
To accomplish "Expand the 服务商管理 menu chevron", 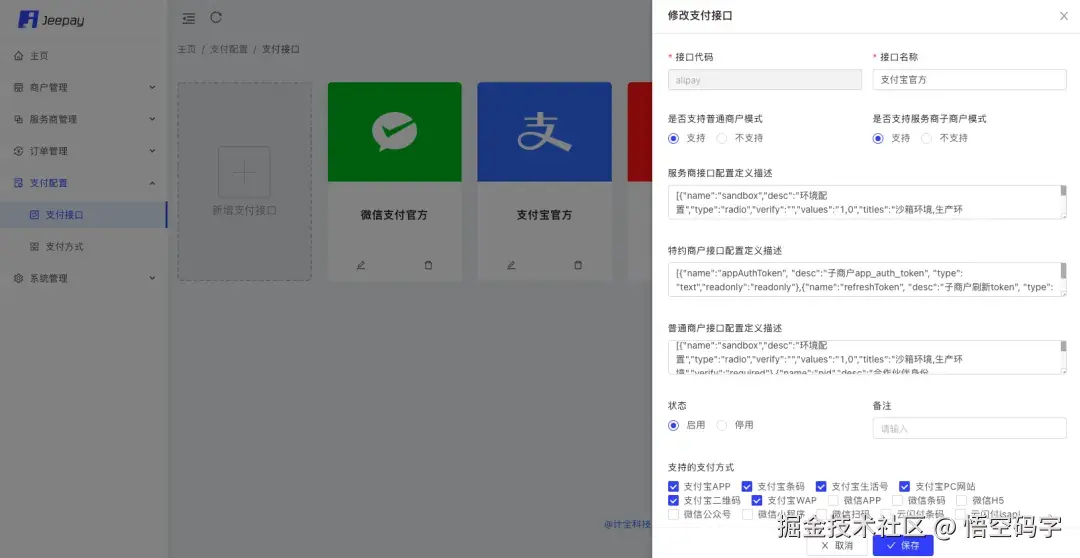I will pyautogui.click(x=152, y=119).
